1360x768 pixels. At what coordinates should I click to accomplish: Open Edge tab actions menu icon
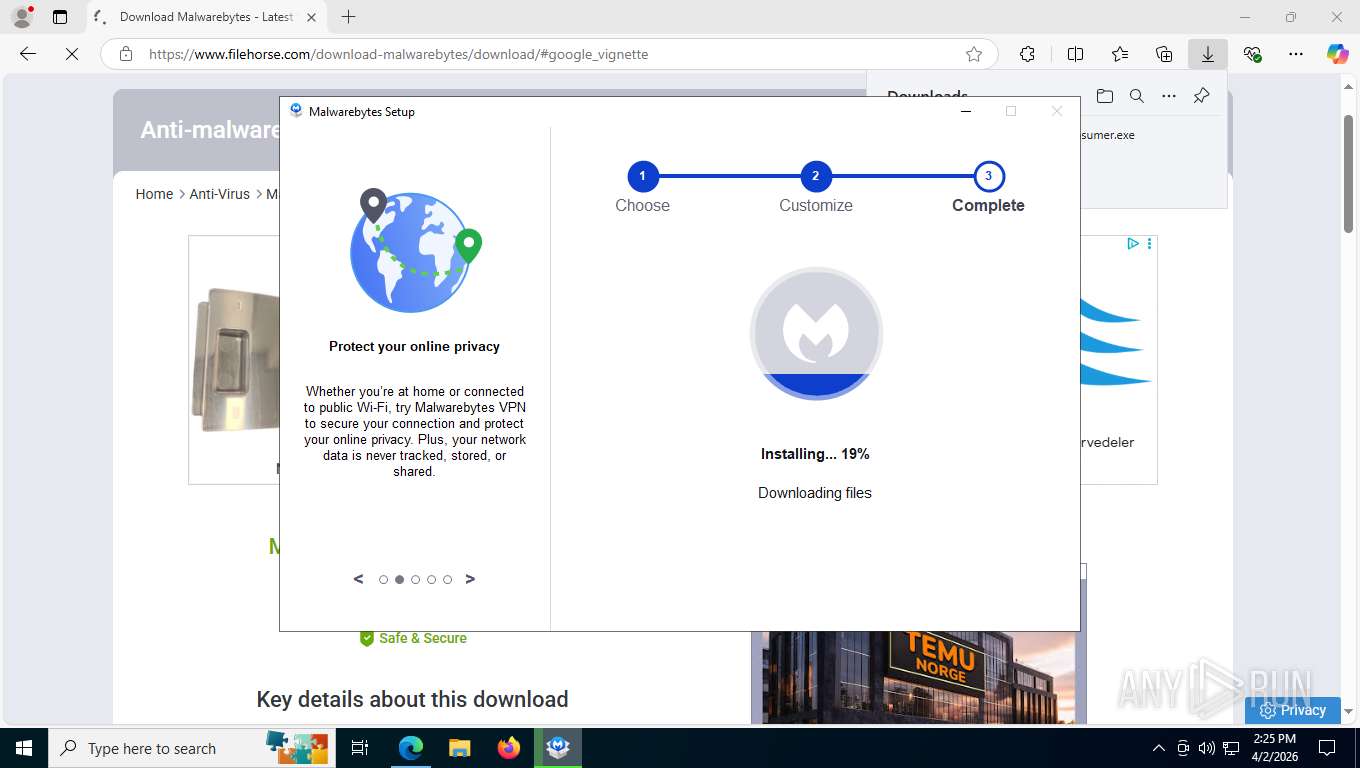(60, 17)
